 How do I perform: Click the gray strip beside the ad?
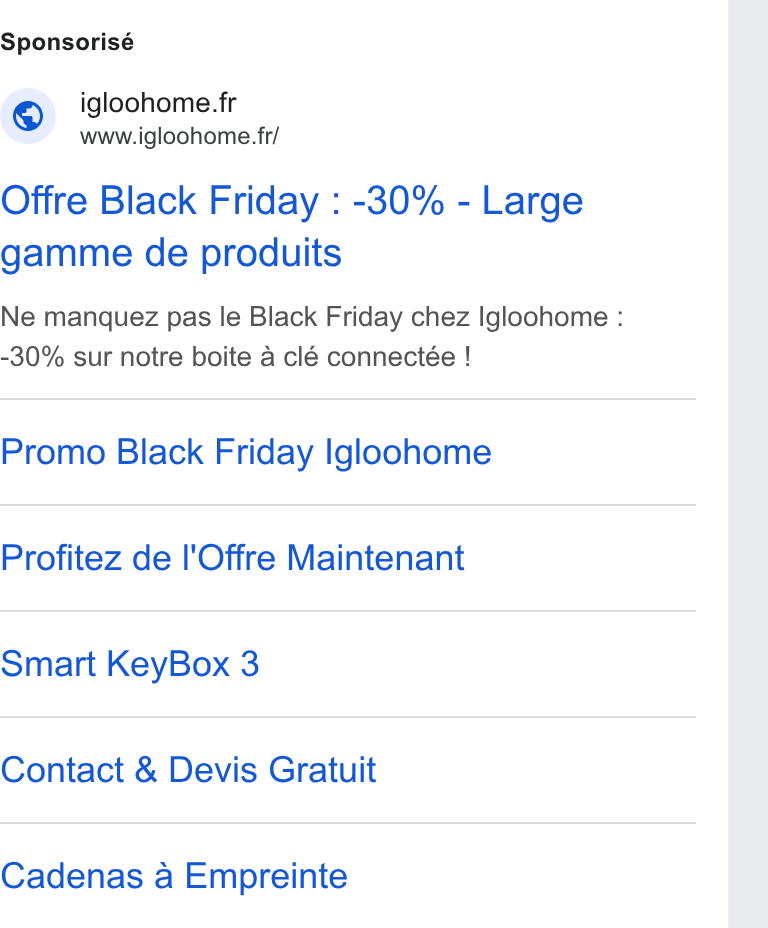click(748, 464)
